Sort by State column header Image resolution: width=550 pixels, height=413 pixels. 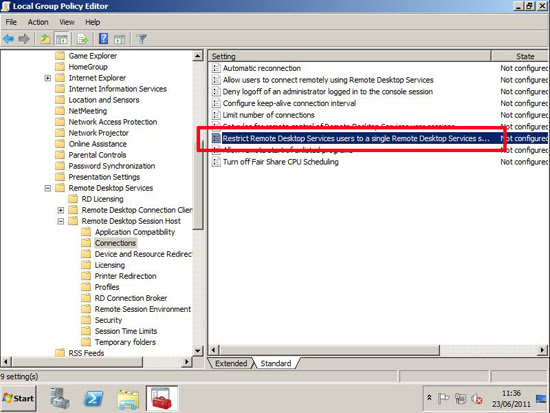tap(520, 56)
